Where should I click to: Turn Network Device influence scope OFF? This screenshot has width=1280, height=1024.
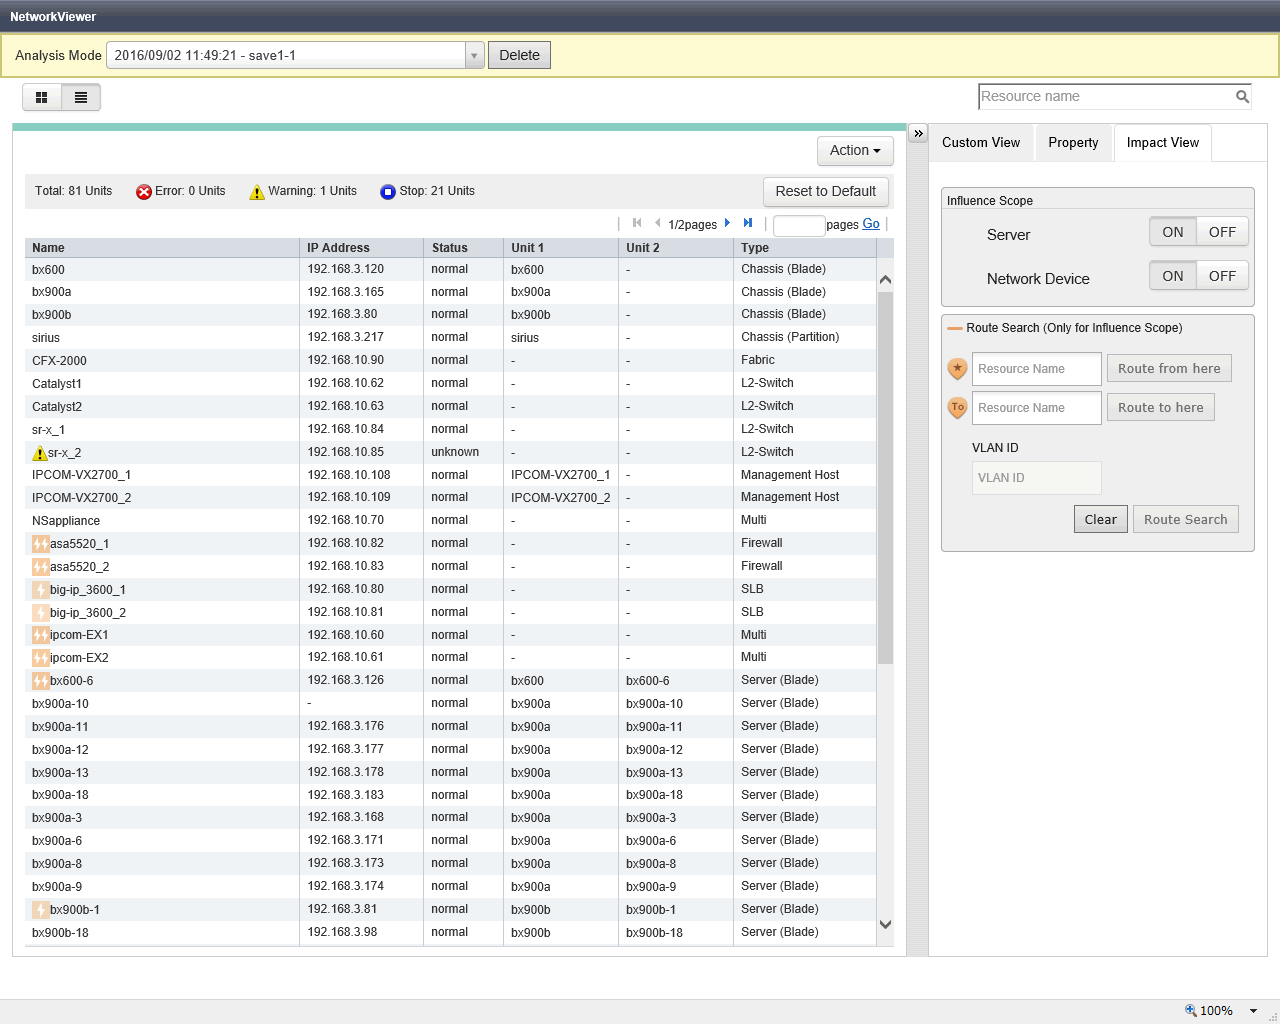[x=1222, y=276]
